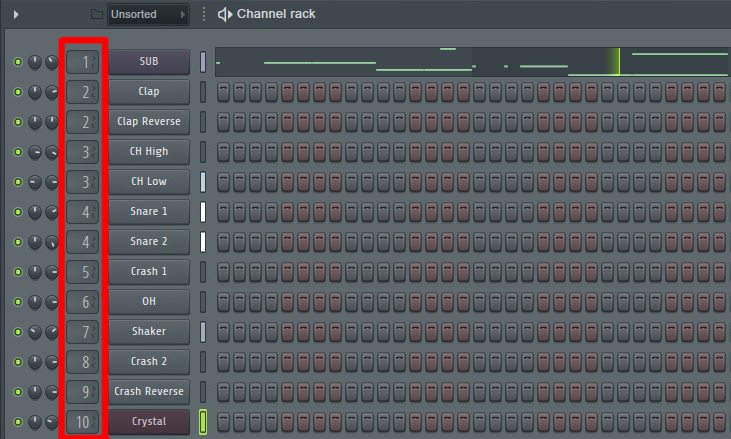Open the Crystal channel button
Image resolution: width=731 pixels, height=439 pixels.
[x=149, y=421]
